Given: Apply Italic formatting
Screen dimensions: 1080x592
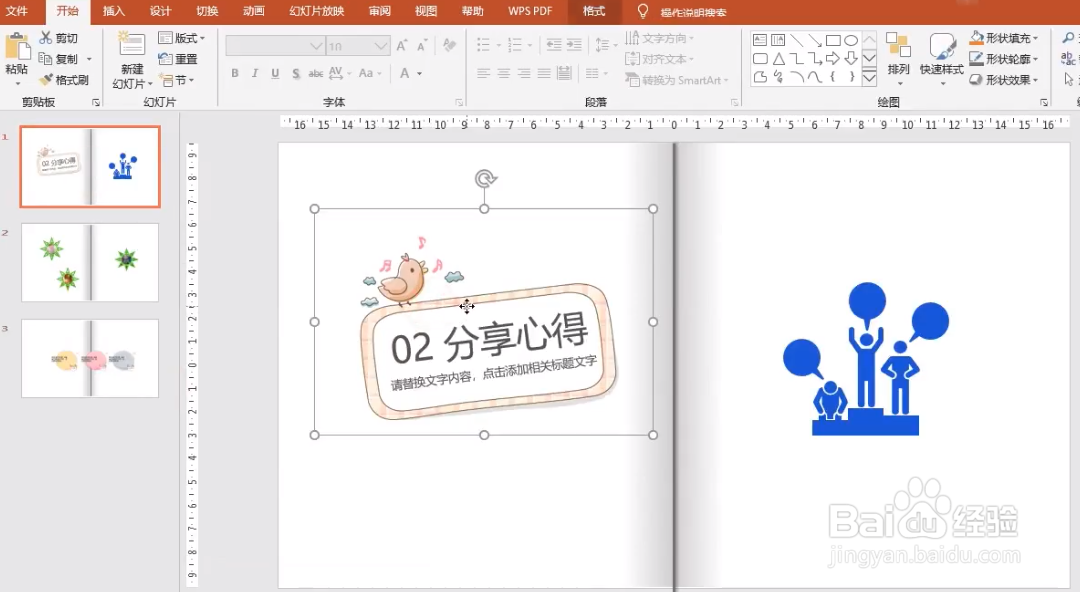Looking at the screenshot, I should click(x=253, y=73).
